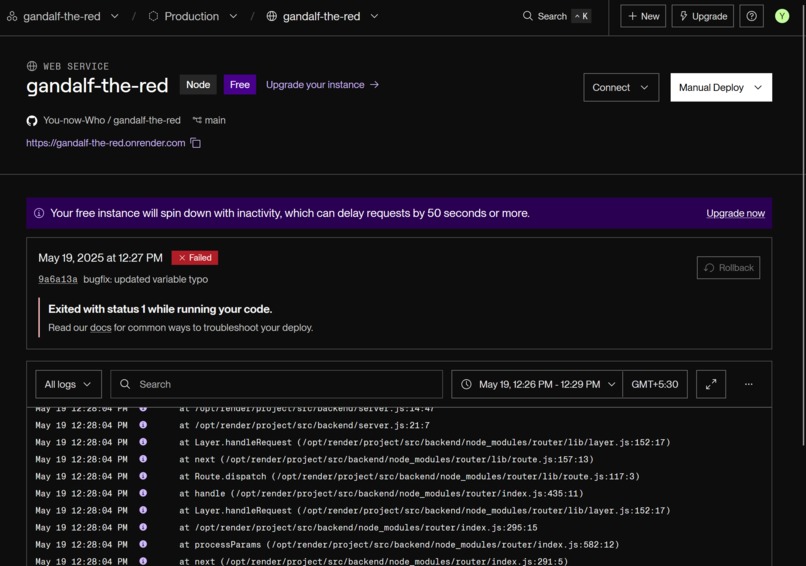Click the Upgrade button in top bar

703,16
